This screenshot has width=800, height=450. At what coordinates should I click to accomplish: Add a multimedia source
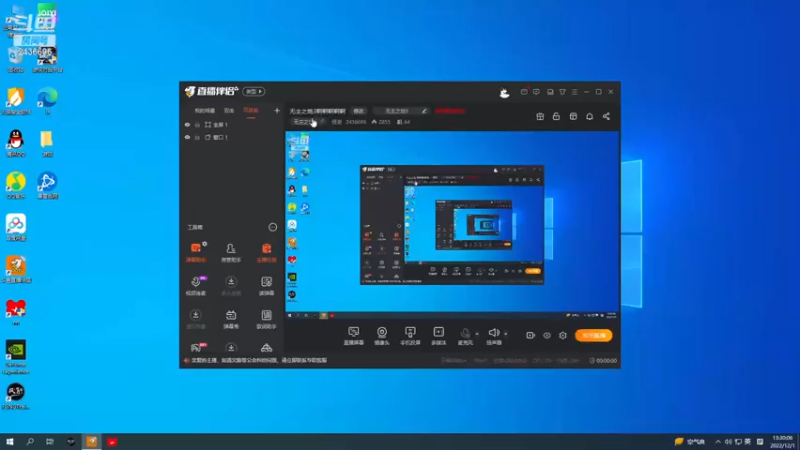pyautogui.click(x=438, y=336)
